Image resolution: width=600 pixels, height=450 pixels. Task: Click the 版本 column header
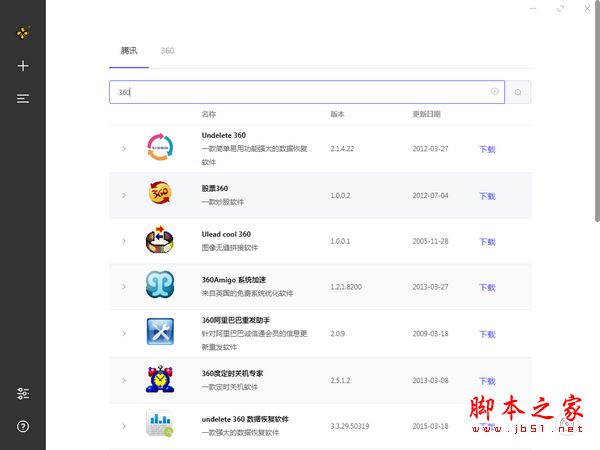[x=337, y=114]
